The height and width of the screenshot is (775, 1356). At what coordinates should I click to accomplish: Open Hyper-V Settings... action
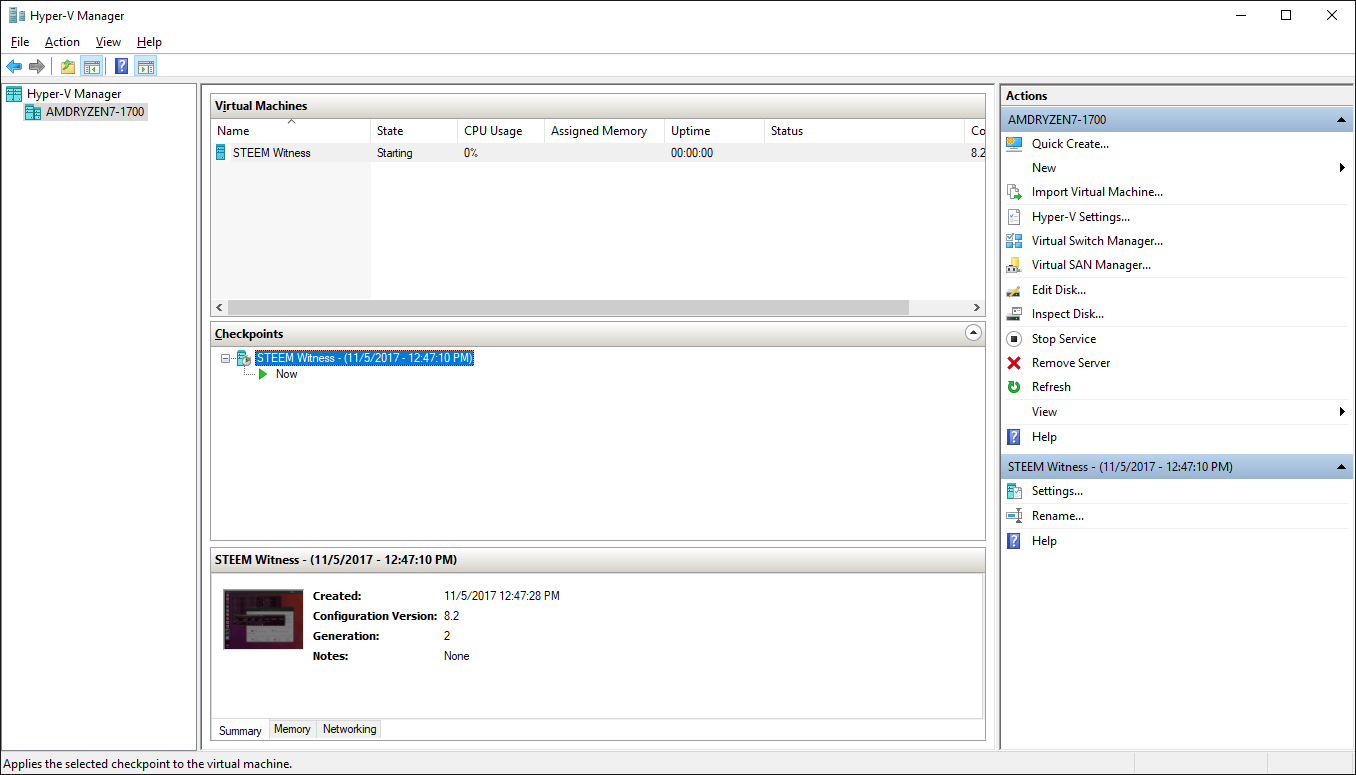click(x=1081, y=217)
